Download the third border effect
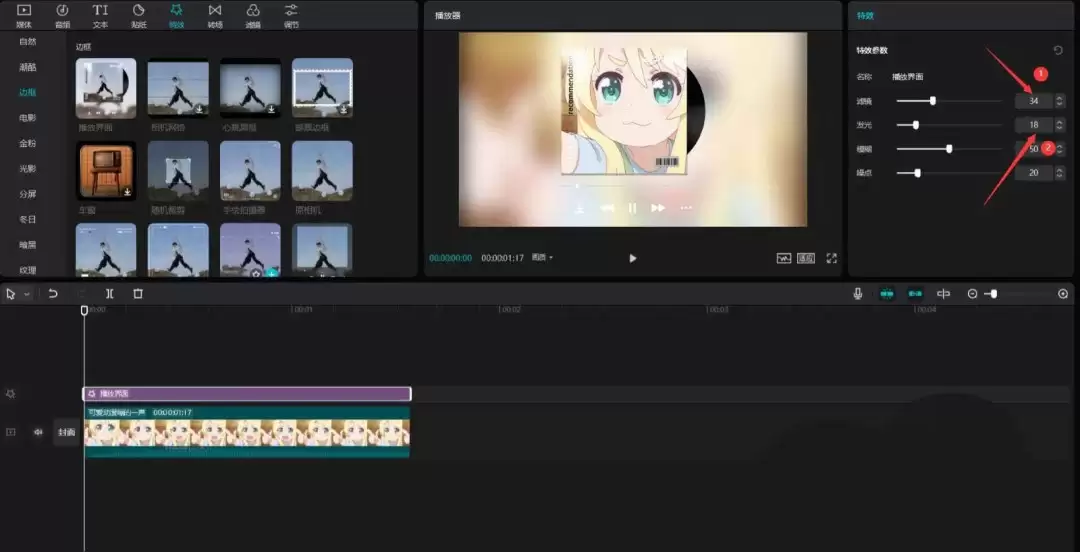 (271, 109)
